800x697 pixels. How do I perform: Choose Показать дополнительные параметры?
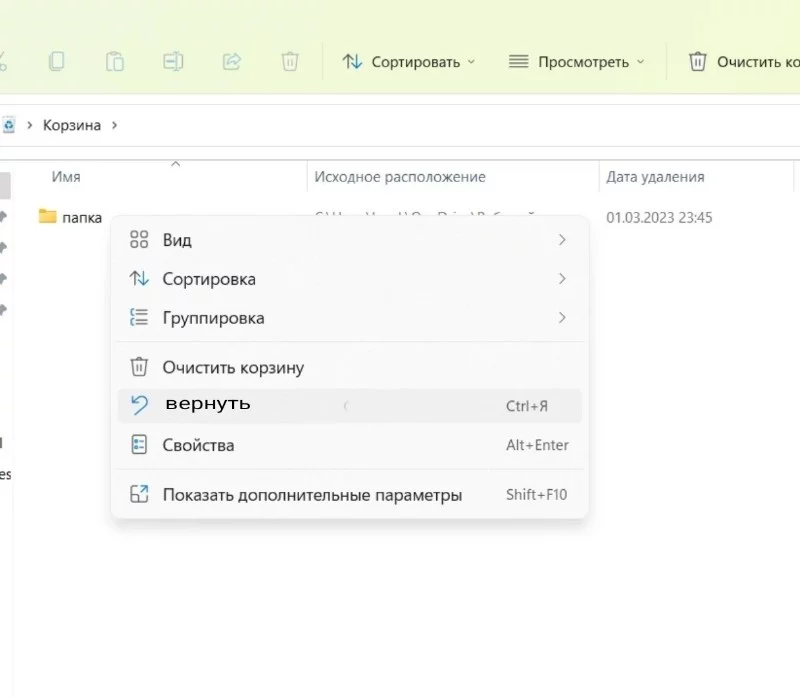coord(349,494)
